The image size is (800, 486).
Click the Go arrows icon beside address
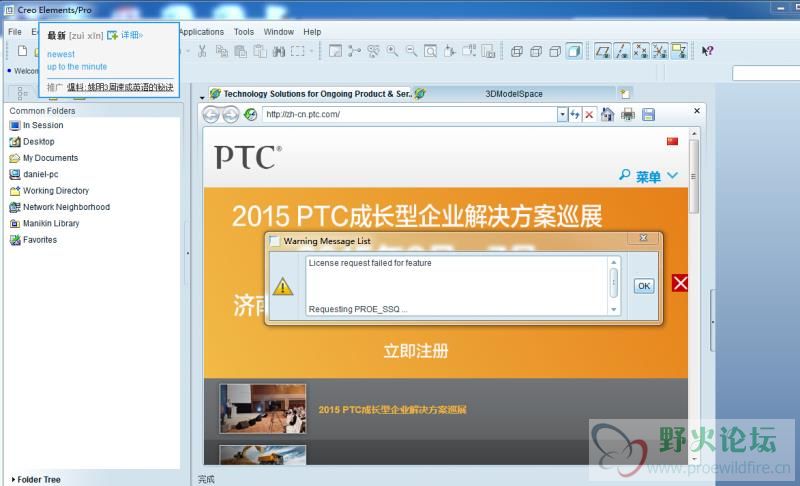pos(575,114)
